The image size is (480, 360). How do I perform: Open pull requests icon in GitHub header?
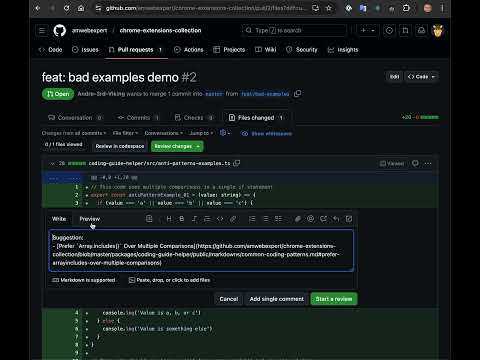405,31
